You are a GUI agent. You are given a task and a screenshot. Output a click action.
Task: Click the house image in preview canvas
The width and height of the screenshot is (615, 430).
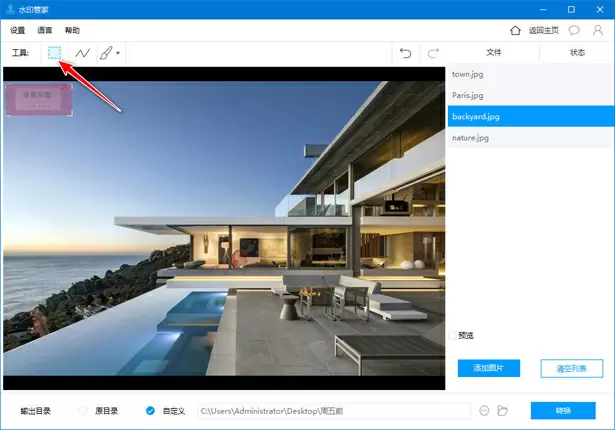[x=224, y=228]
